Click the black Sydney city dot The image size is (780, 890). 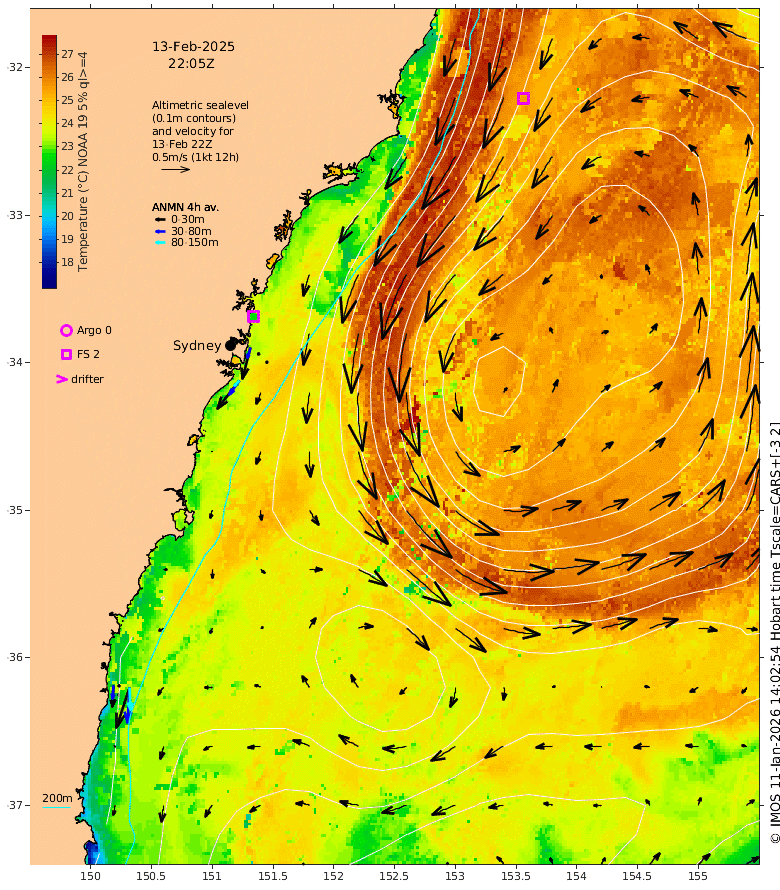(230, 345)
